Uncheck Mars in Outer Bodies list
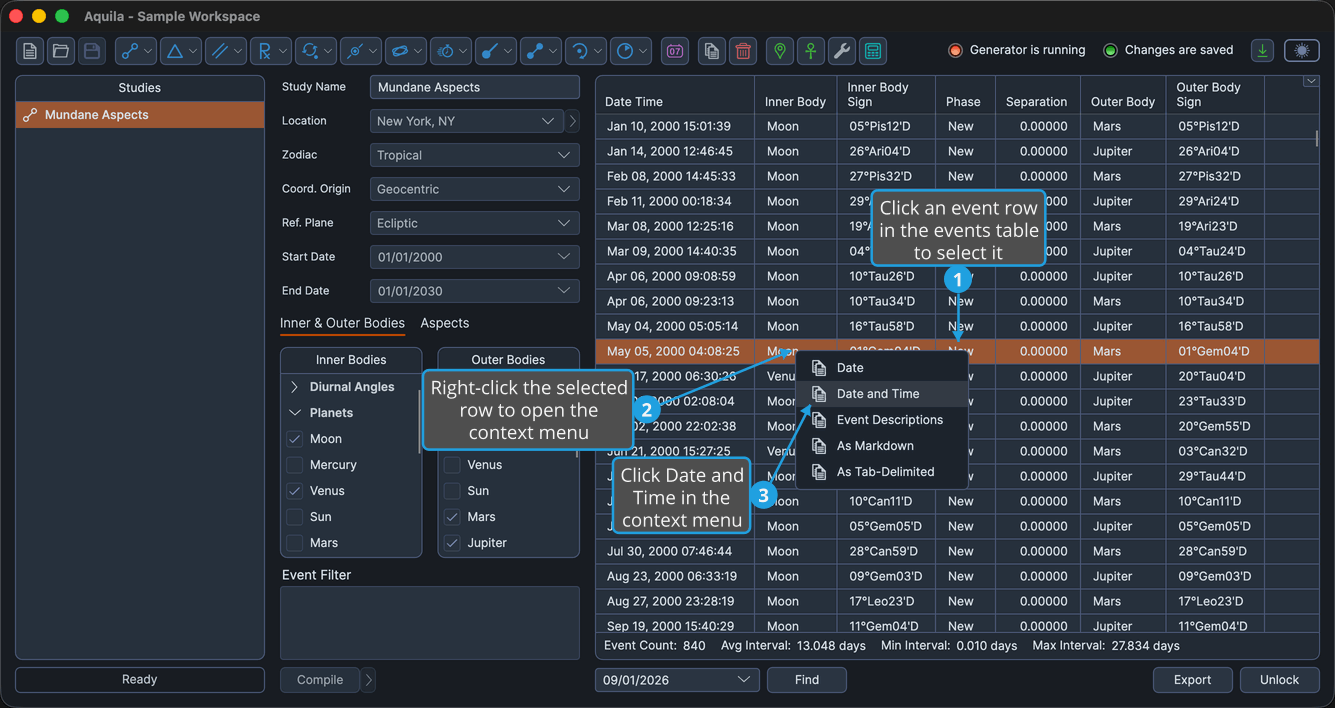The width and height of the screenshot is (1335, 708). pyautogui.click(x=452, y=517)
